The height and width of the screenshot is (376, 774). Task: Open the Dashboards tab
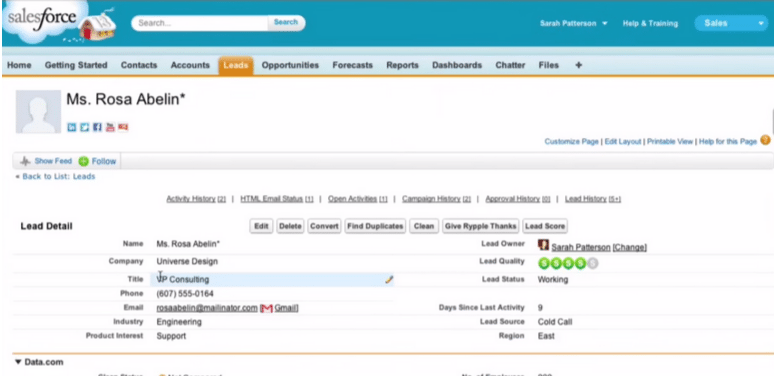tap(457, 65)
